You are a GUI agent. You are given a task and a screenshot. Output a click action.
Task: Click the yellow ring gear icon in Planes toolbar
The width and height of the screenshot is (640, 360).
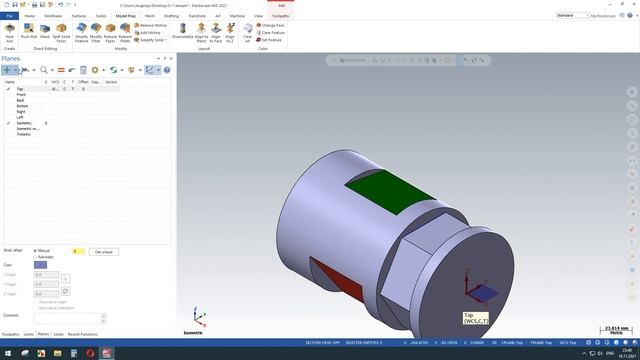click(x=95, y=70)
